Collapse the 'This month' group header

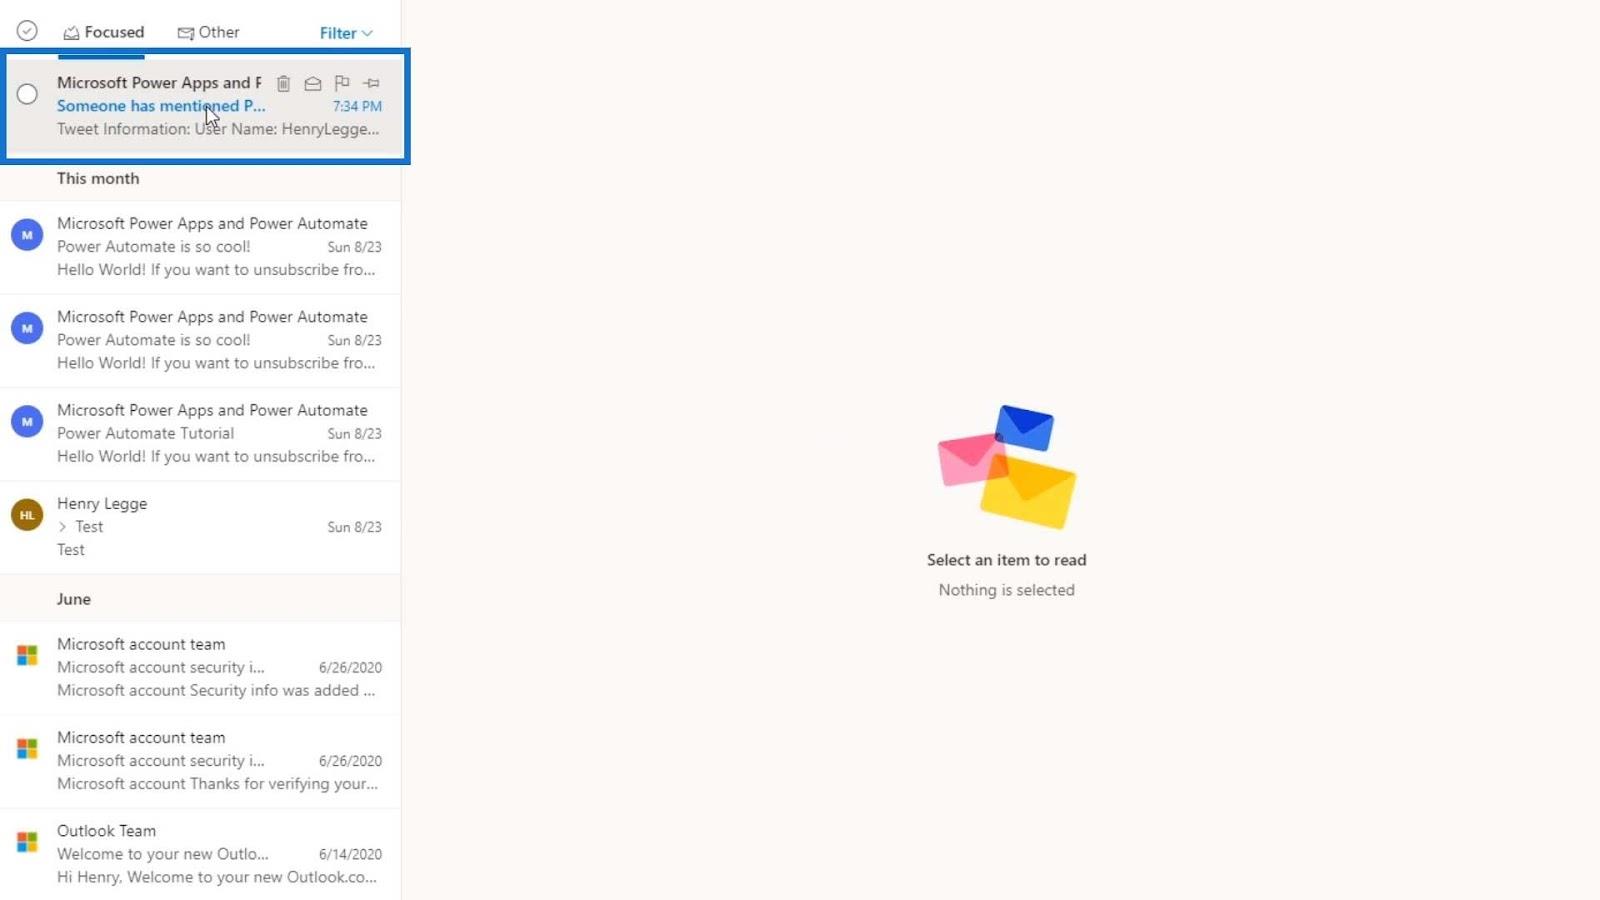pos(200,179)
